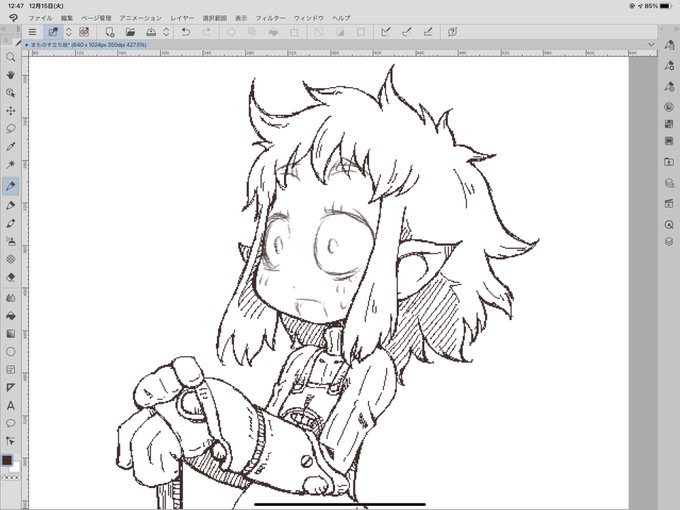
Task: Select the Hand move-view tool
Action: (10, 75)
